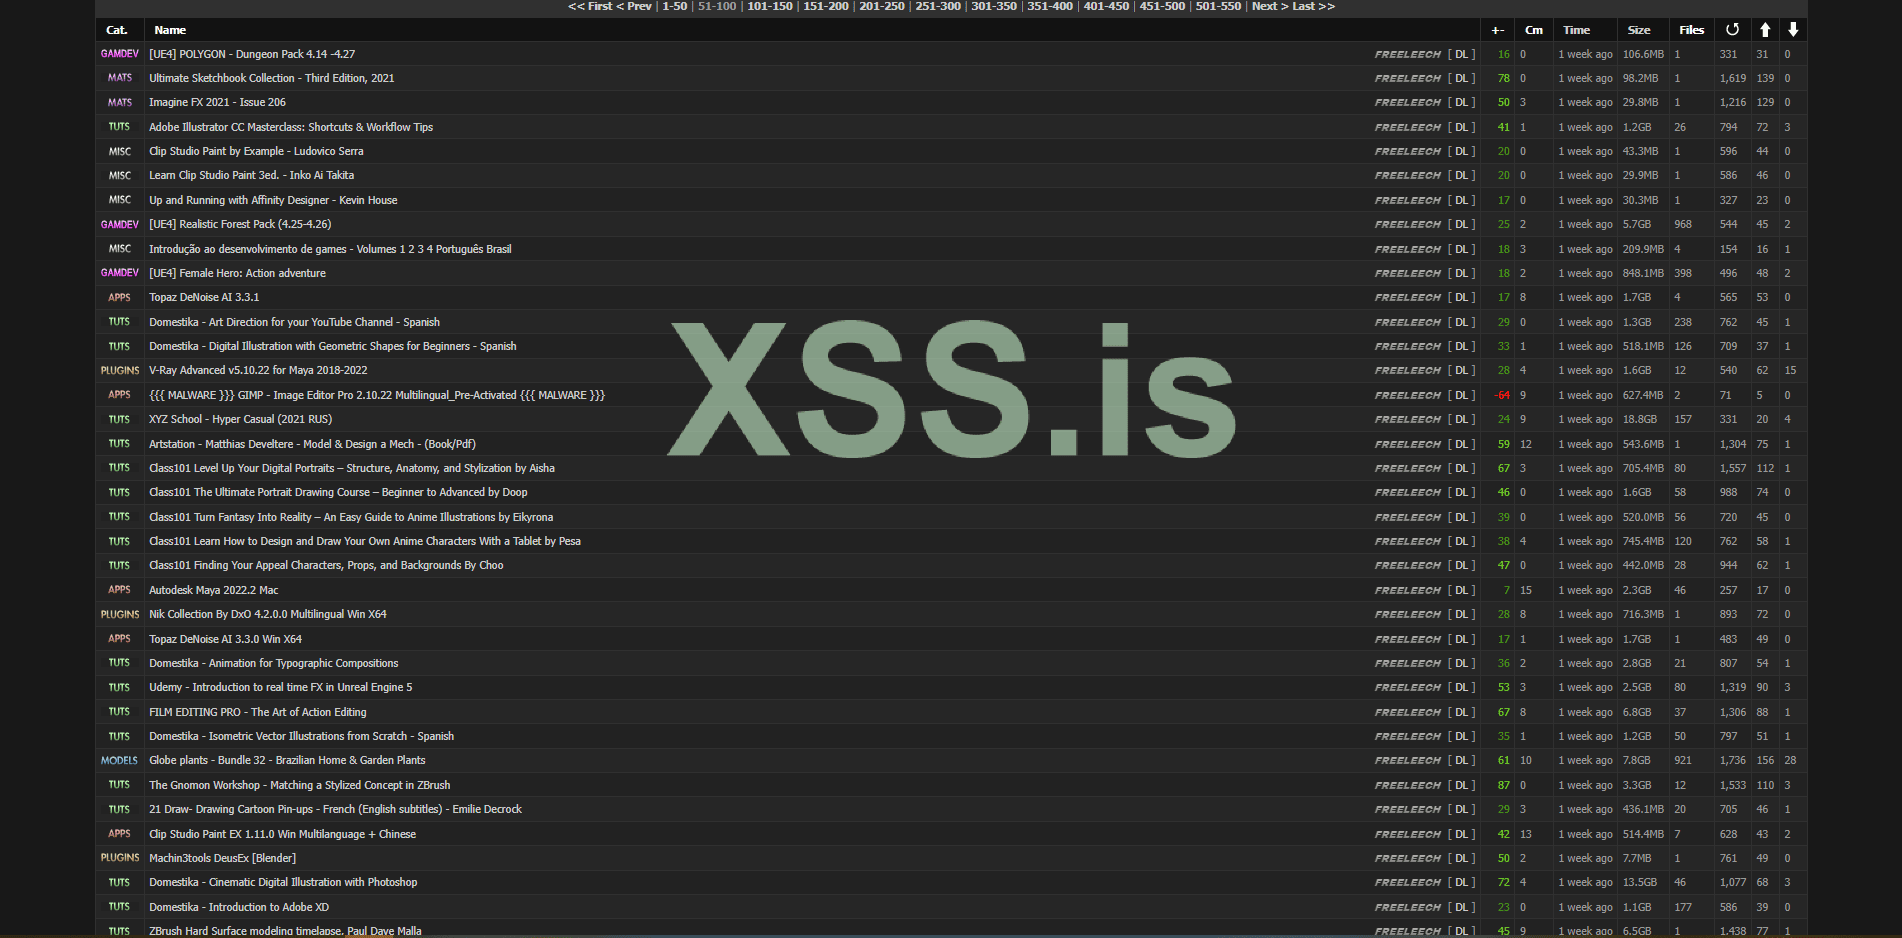Click the '106.6MB' size of POLYGON Dungeon Pack
Viewport: 1902px width, 938px height.
click(x=1643, y=54)
